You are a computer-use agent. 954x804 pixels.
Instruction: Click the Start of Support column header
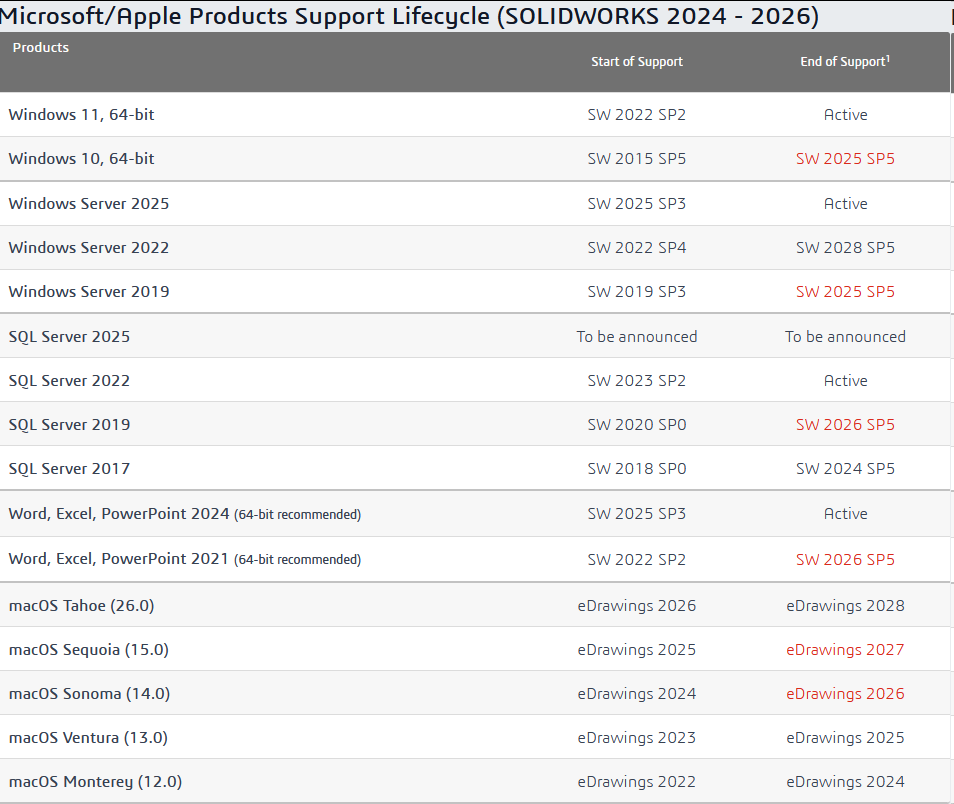point(636,61)
